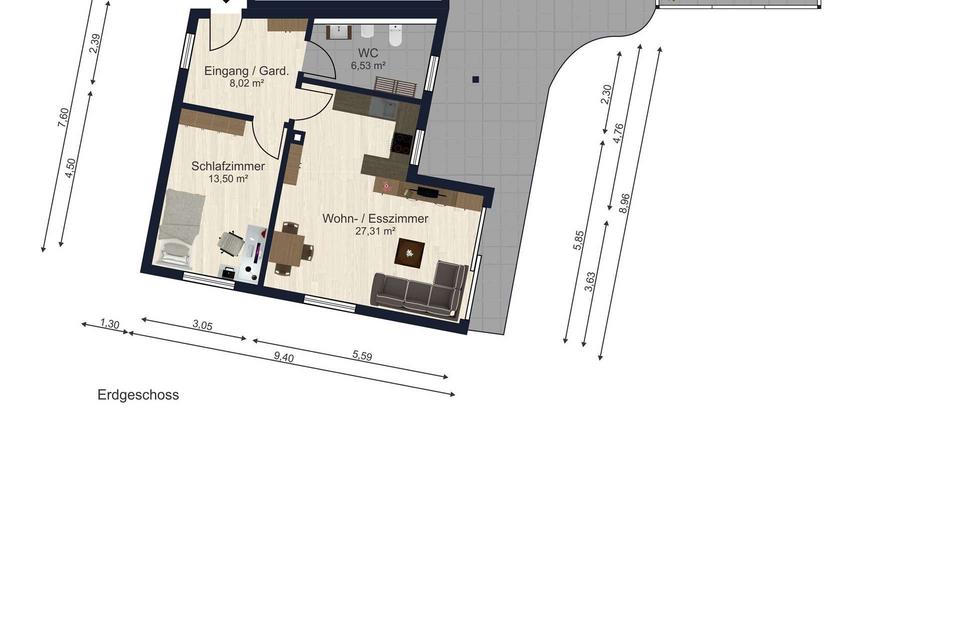Click the bedroom wardrobe along the top wall
Viewport: 960px width, 637px height.
pos(211,122)
